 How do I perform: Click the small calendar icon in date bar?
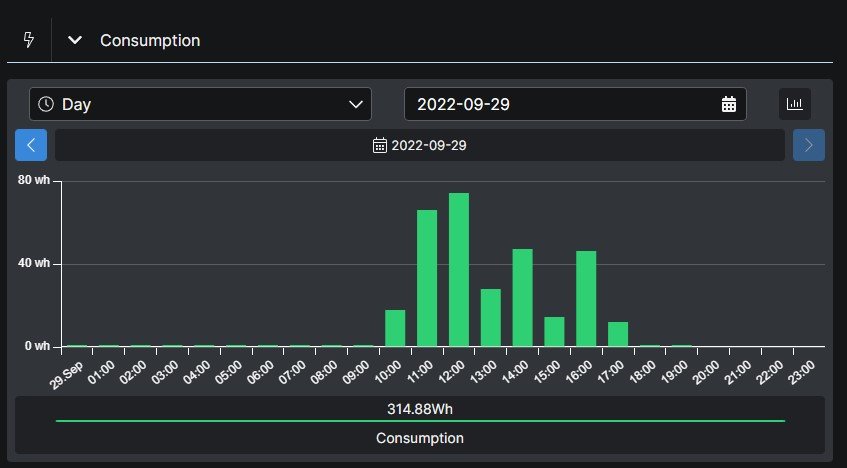pyautogui.click(x=380, y=145)
